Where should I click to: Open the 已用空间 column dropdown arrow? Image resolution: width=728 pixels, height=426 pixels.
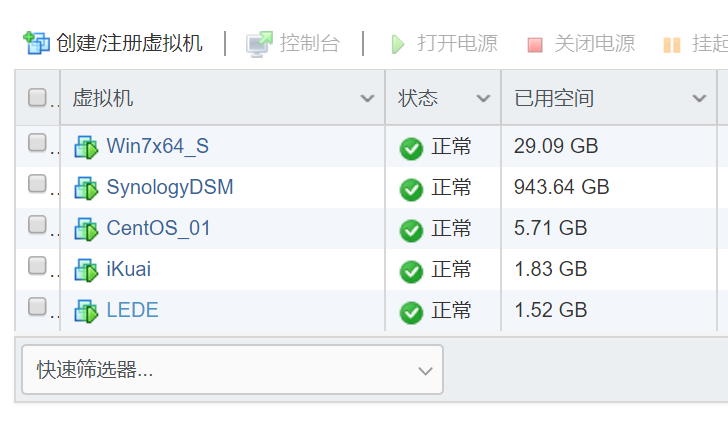click(699, 98)
